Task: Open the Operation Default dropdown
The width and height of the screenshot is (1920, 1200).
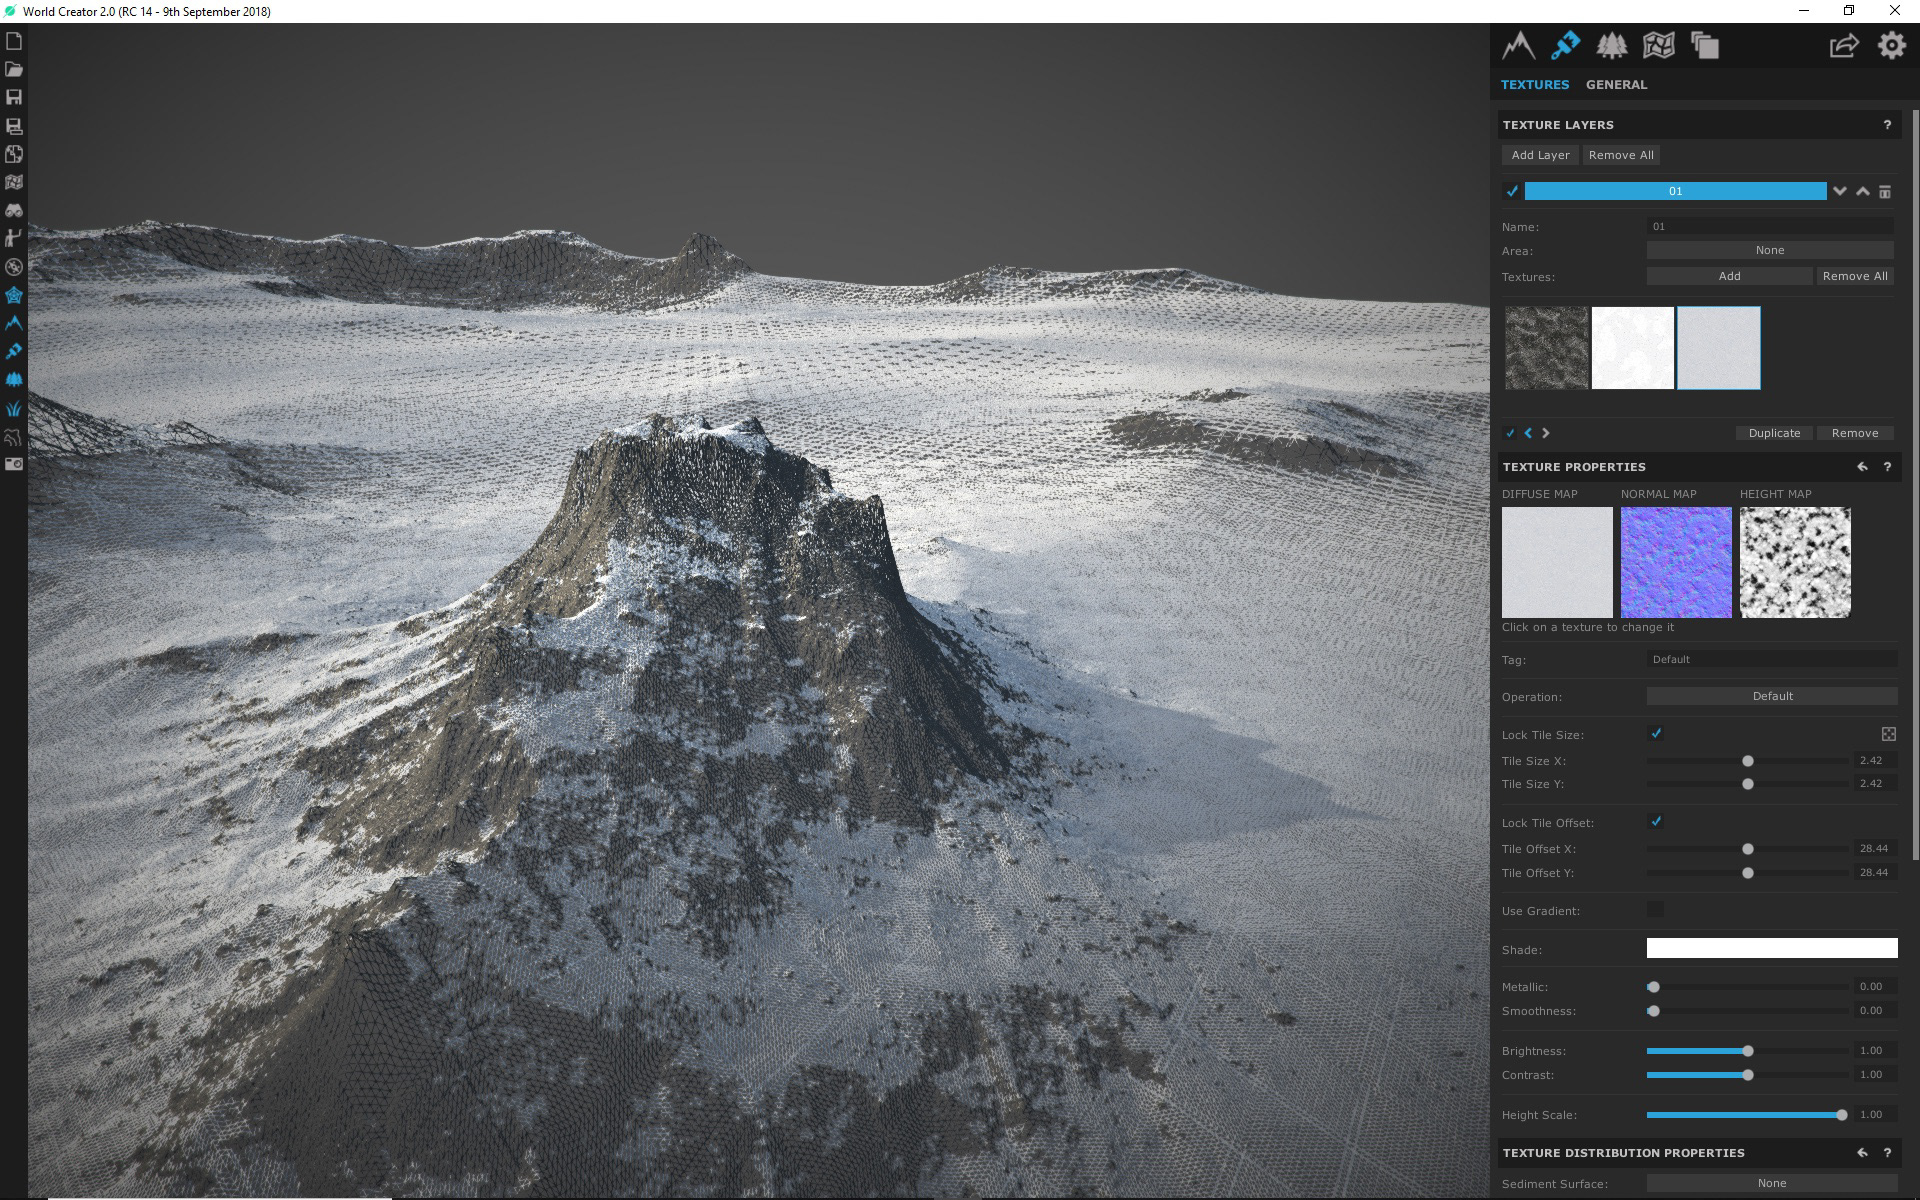Action: pyautogui.click(x=1771, y=696)
